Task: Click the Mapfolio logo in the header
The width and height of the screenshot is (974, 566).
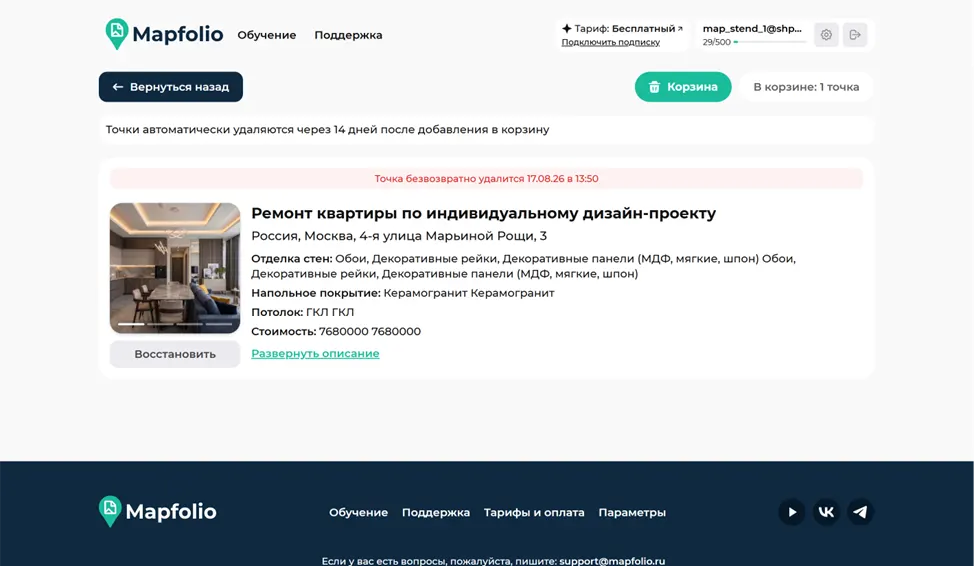Action: [164, 34]
